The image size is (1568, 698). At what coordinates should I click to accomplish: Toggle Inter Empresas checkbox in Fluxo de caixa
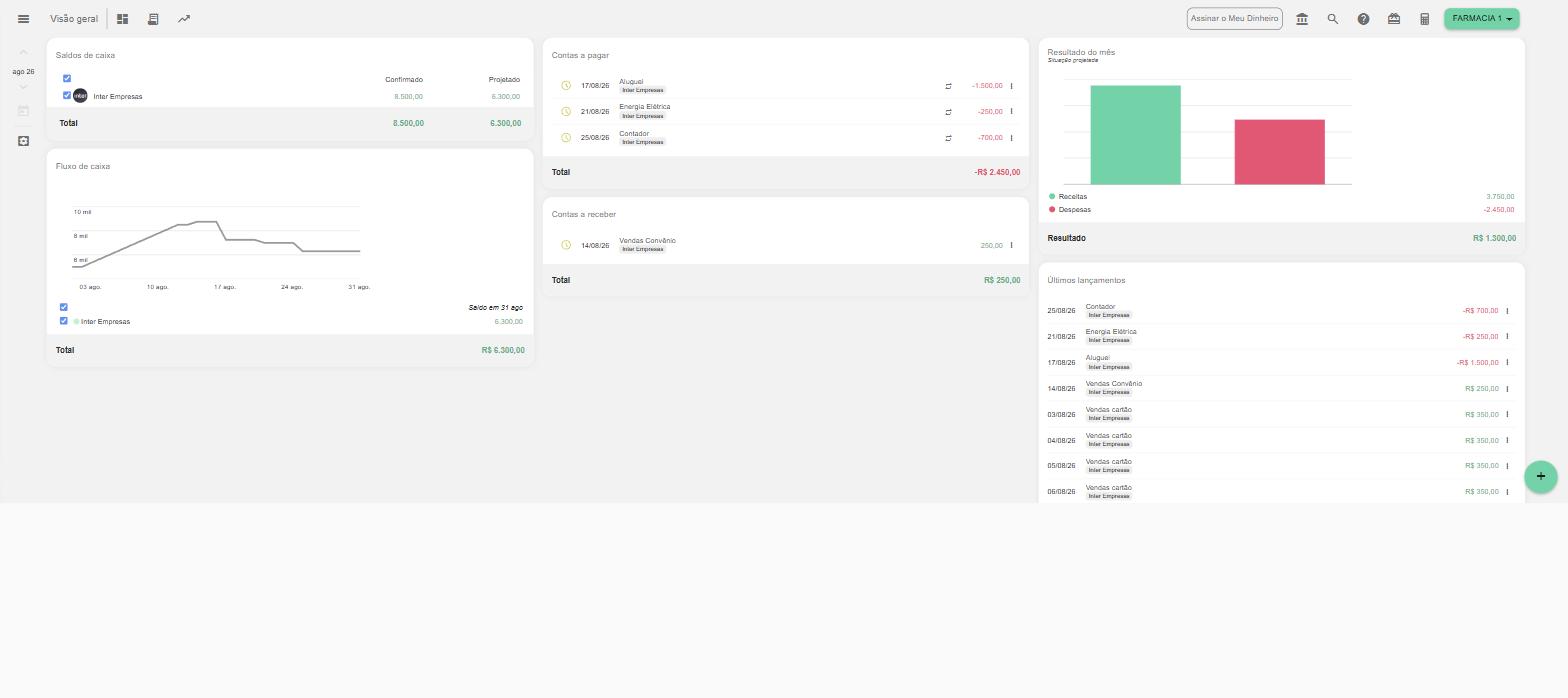(63, 321)
